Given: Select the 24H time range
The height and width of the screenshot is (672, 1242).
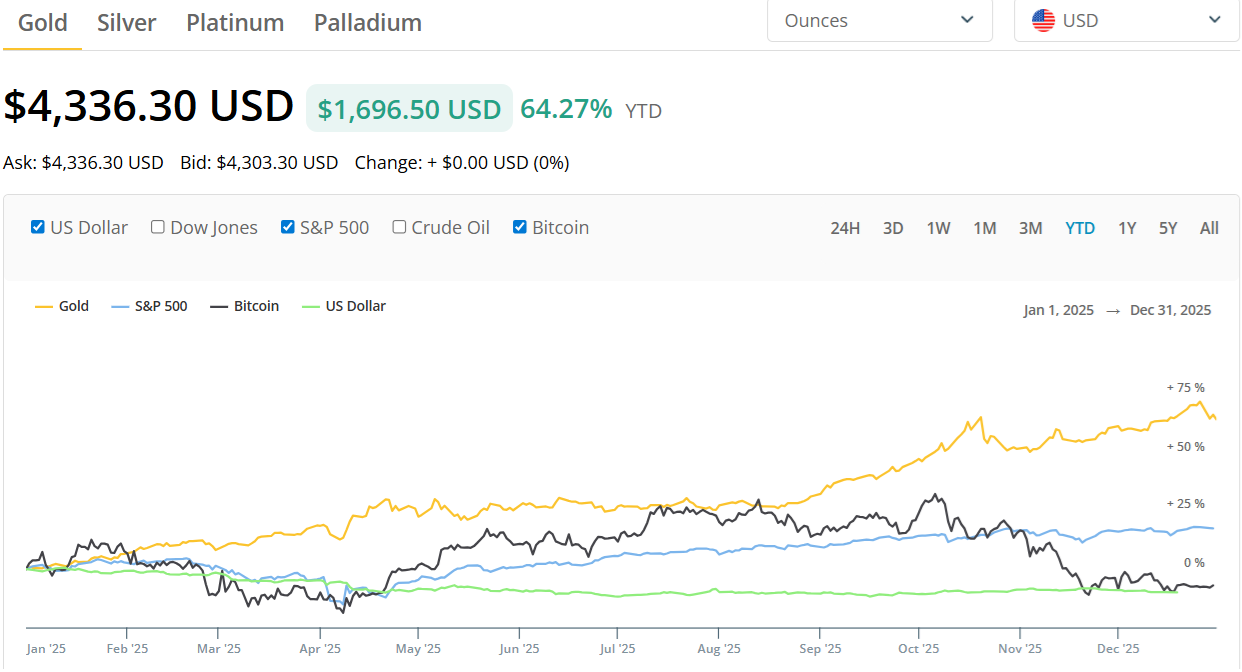Looking at the screenshot, I should click(x=845, y=228).
